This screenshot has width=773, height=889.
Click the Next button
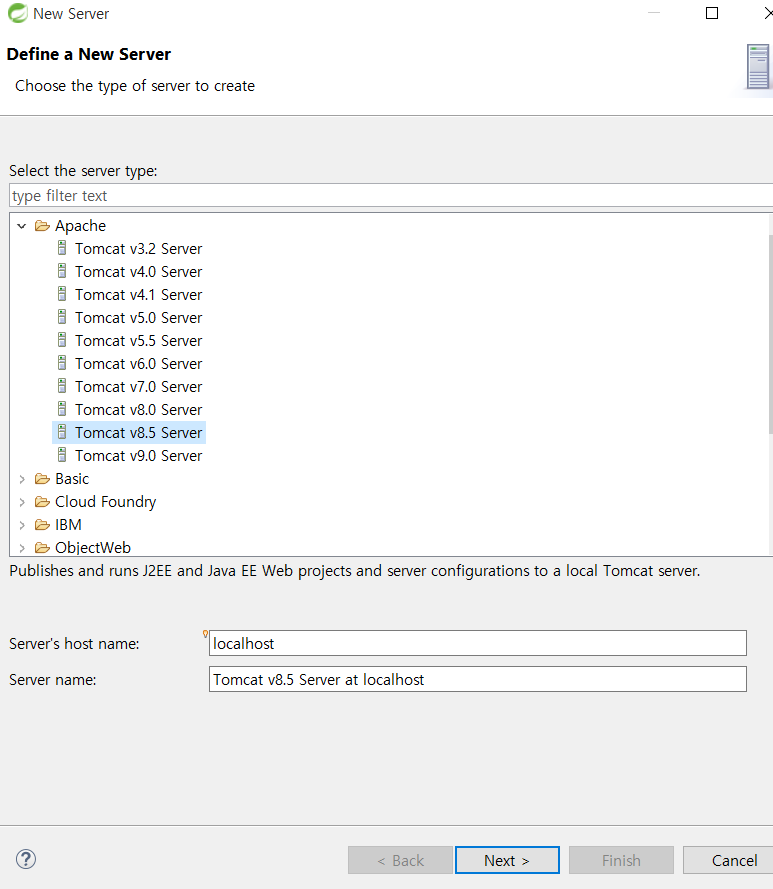coord(507,860)
